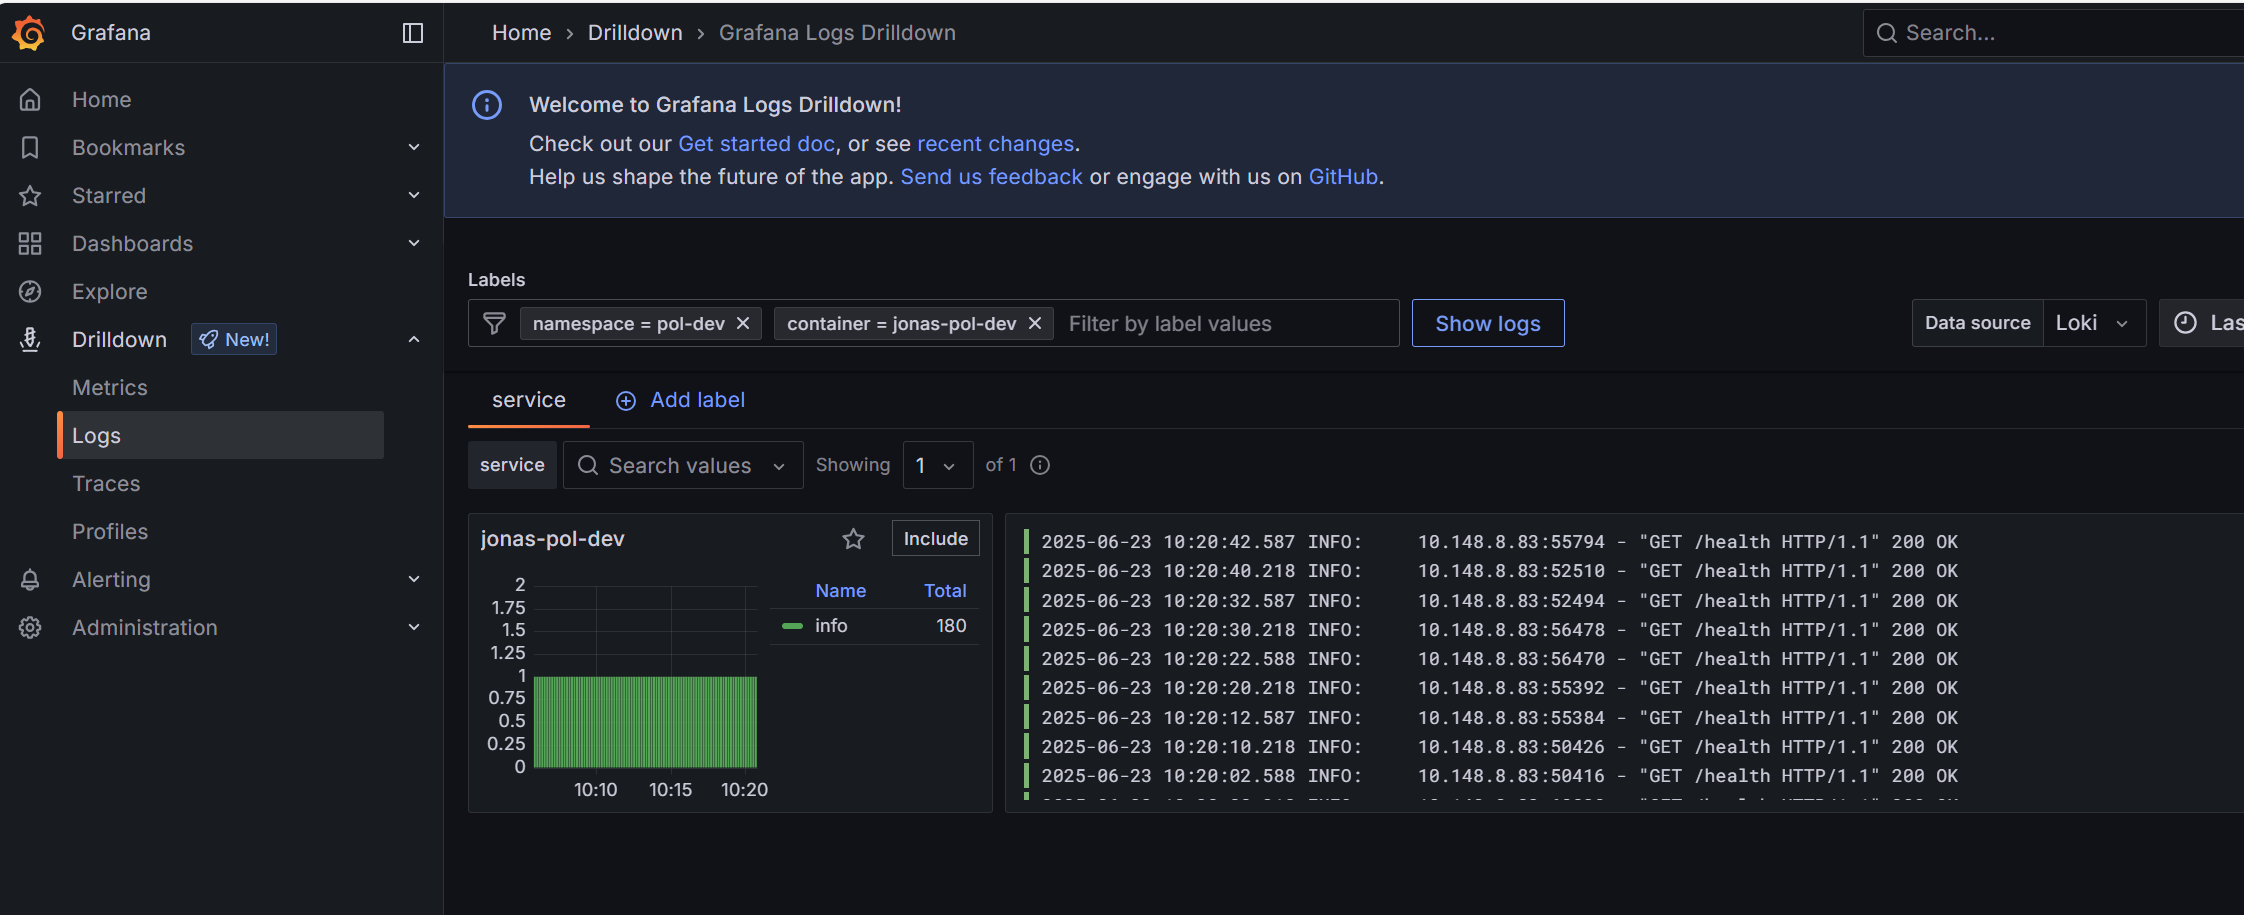Open the Showing count dropdown

[938, 465]
